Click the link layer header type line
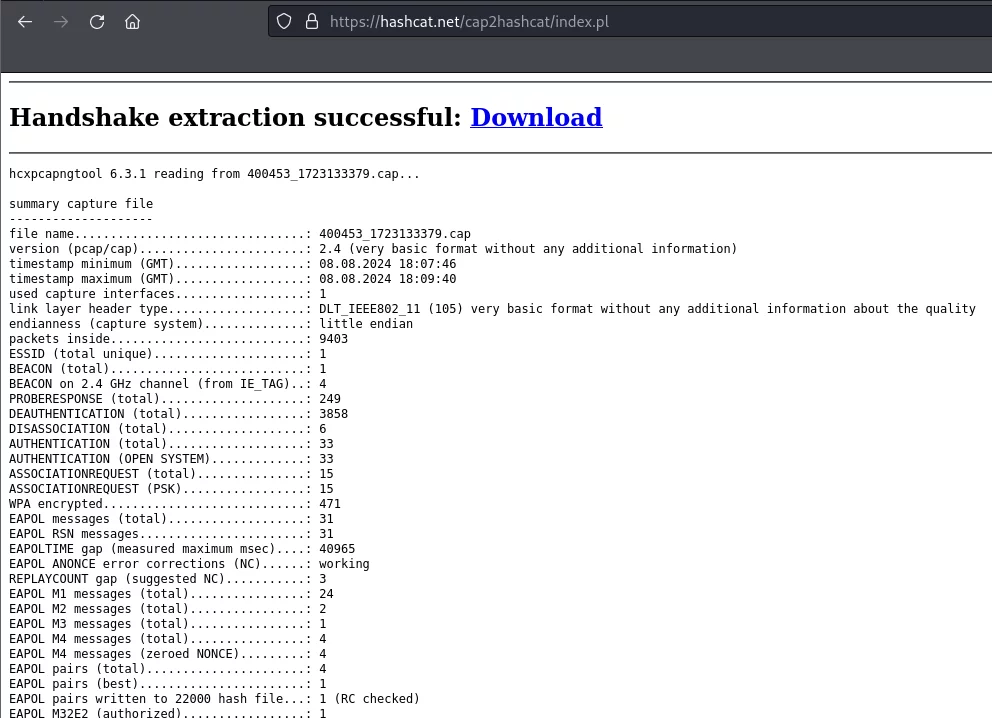Viewport: 992px width, 718px height. [x=490, y=309]
